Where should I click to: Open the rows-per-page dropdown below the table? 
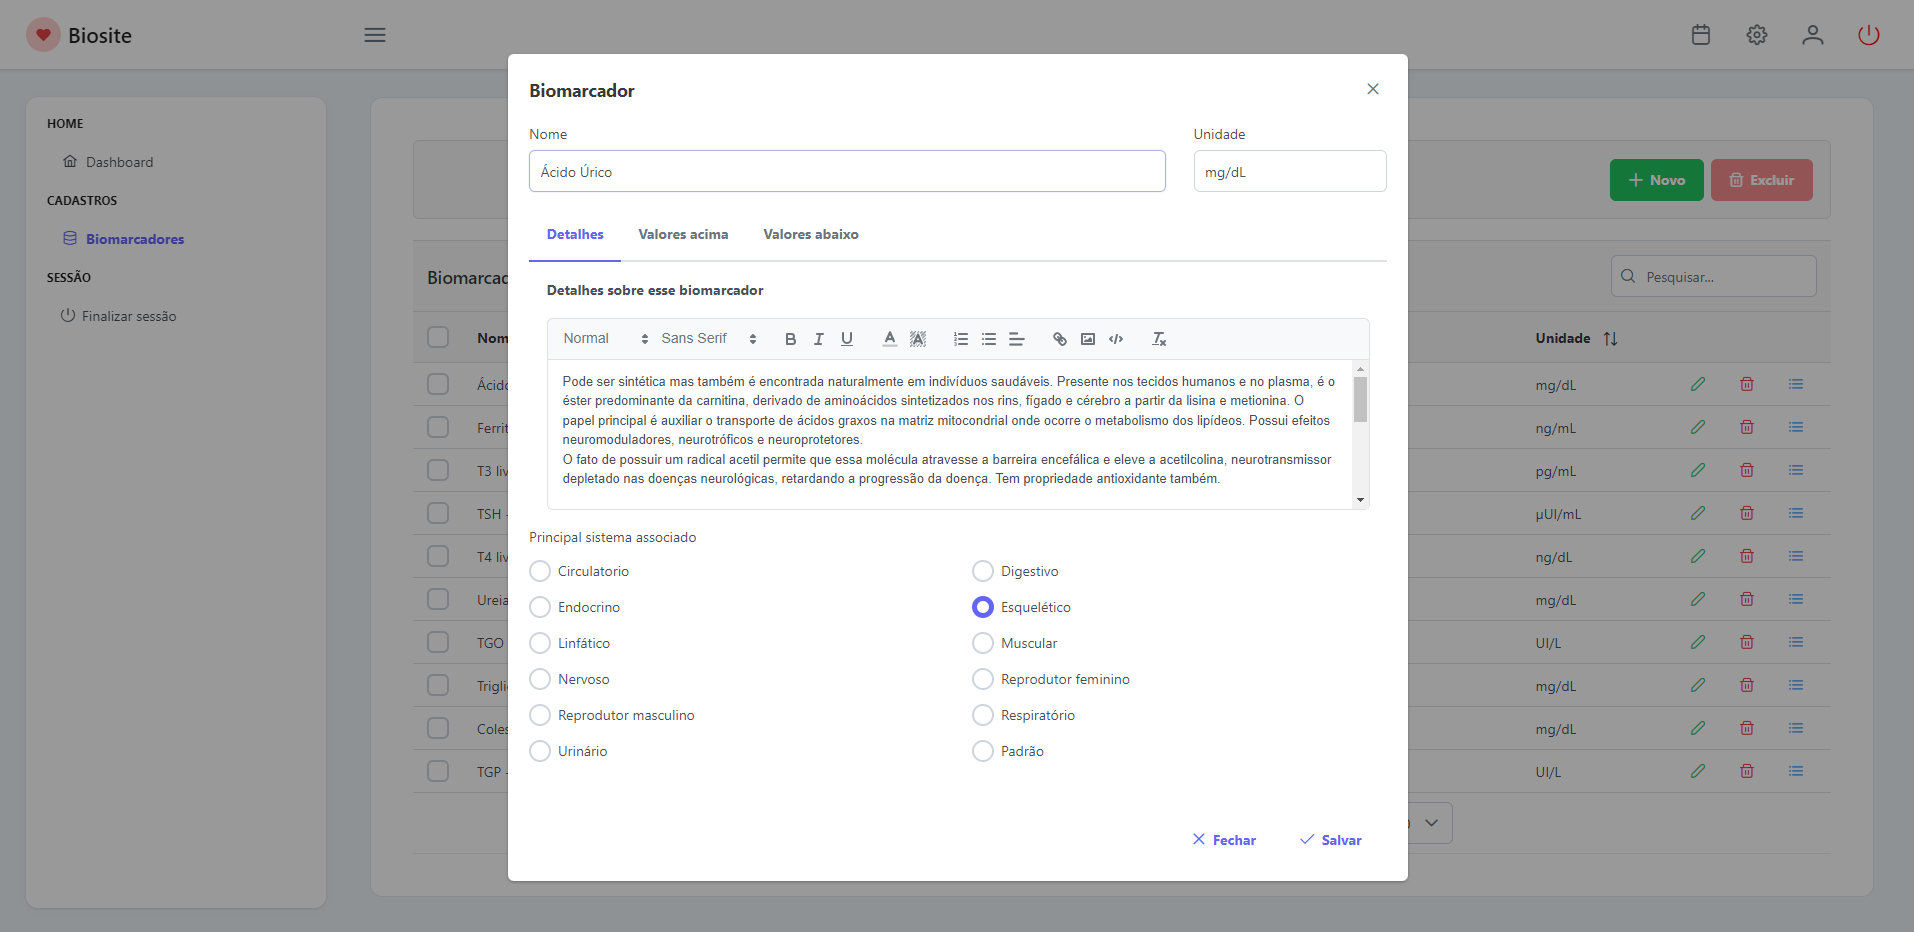click(1430, 822)
